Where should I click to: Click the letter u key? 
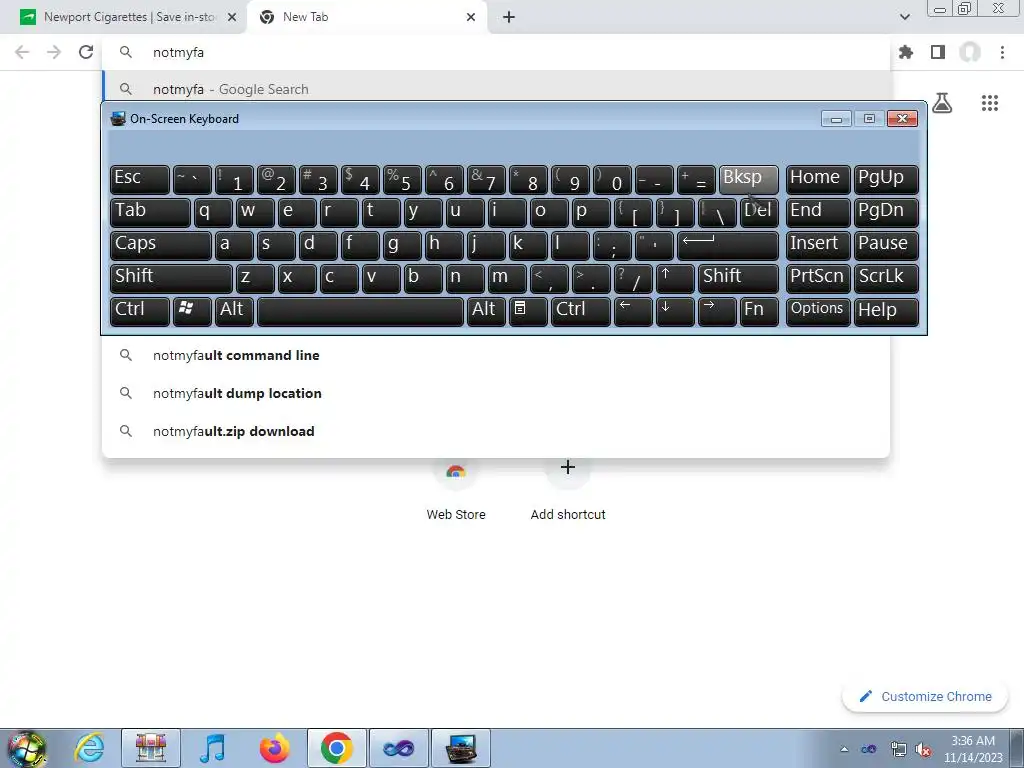coord(465,212)
